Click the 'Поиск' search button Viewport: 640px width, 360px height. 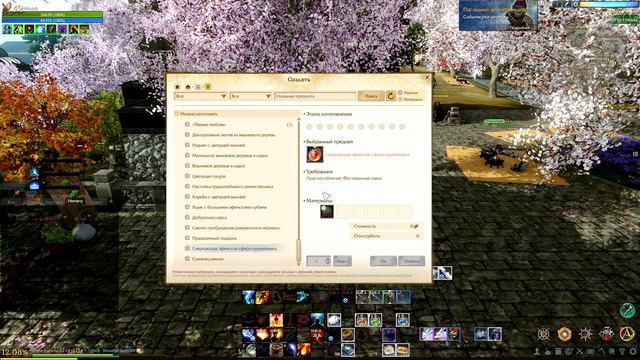click(x=371, y=96)
